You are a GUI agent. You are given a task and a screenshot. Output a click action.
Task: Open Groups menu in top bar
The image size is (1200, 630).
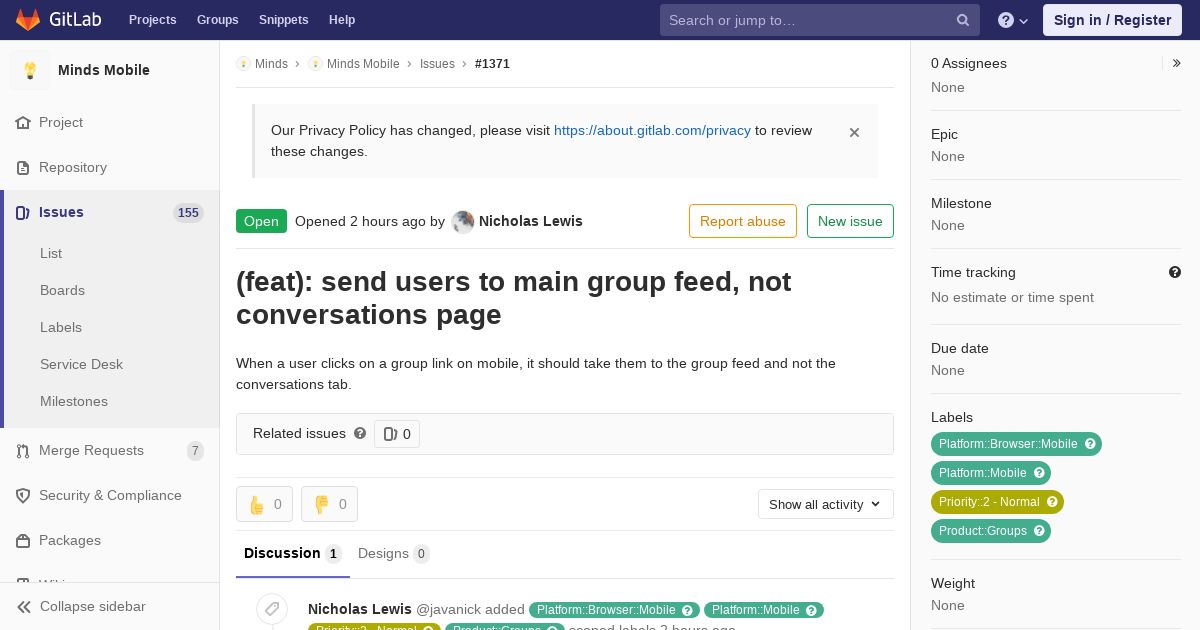[217, 20]
